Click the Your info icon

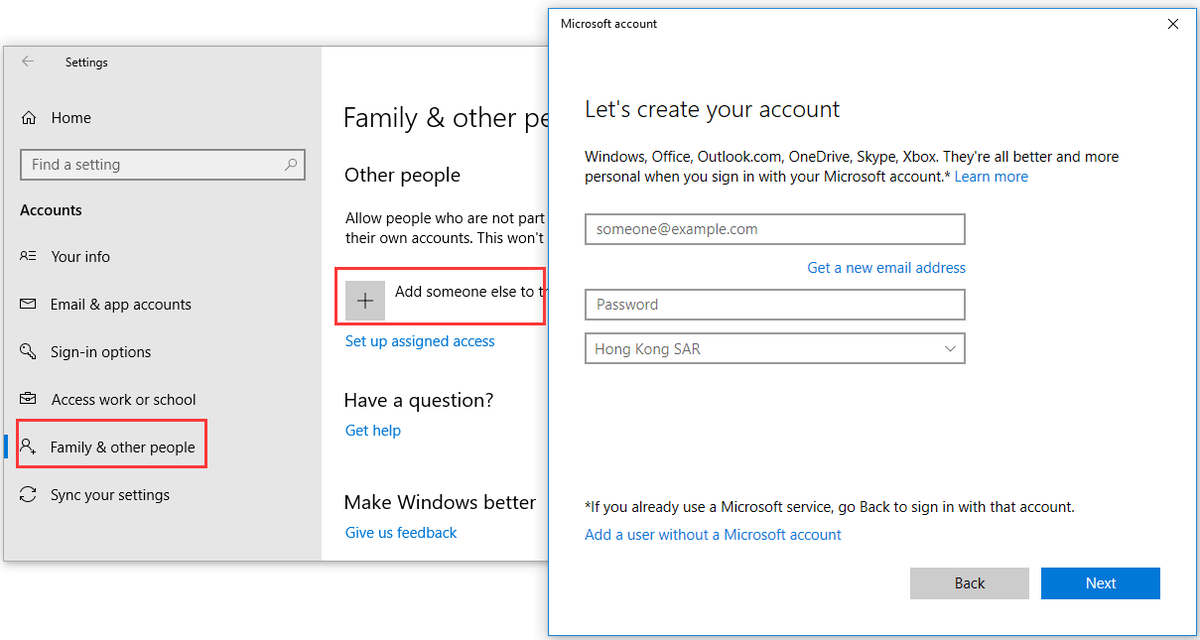(28, 257)
